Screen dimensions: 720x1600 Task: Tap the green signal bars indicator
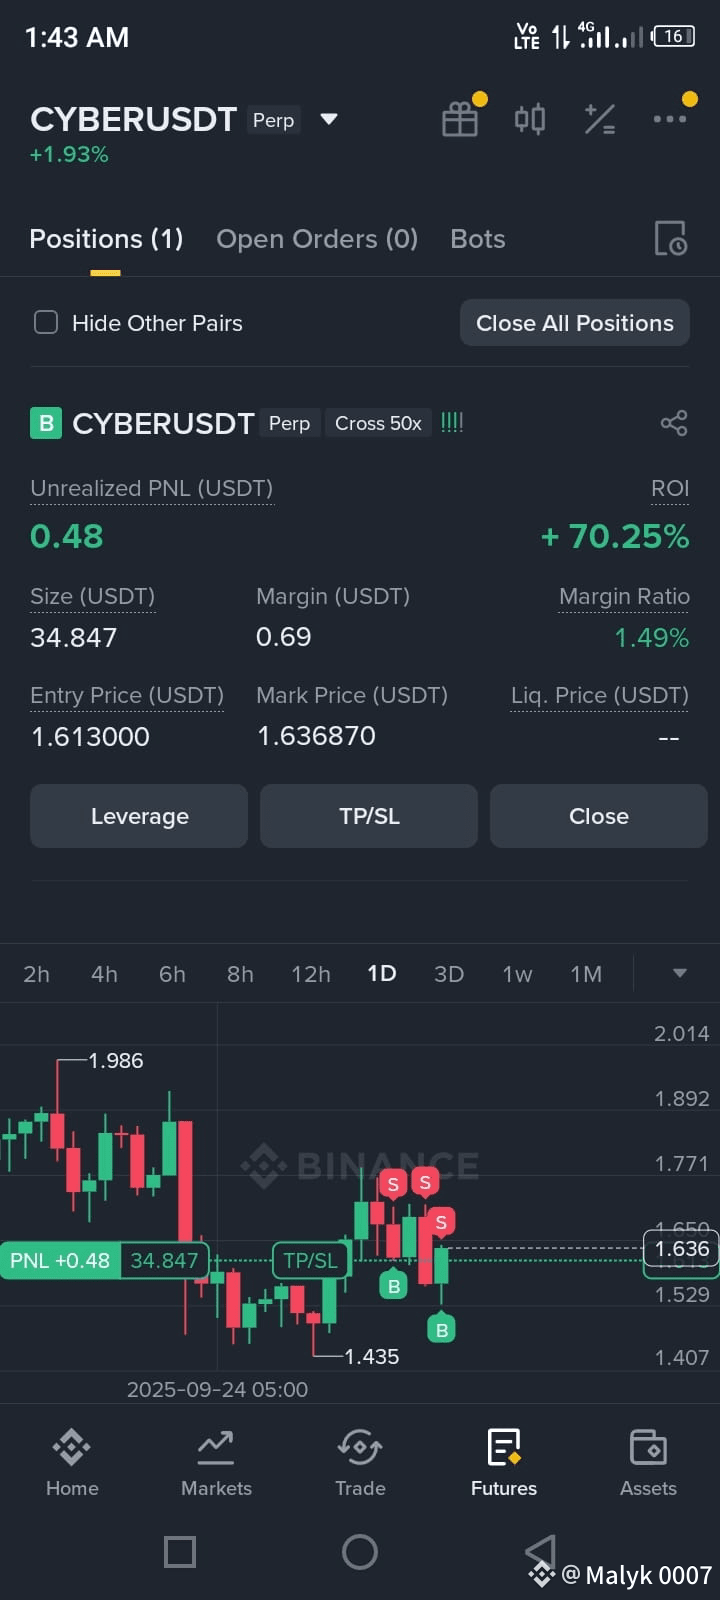(452, 422)
